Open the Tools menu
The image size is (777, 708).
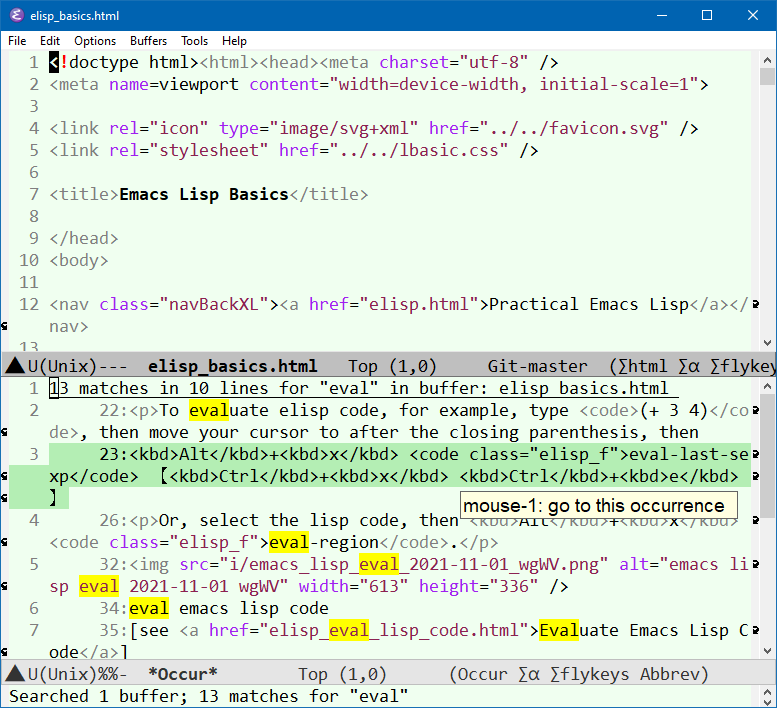194,41
